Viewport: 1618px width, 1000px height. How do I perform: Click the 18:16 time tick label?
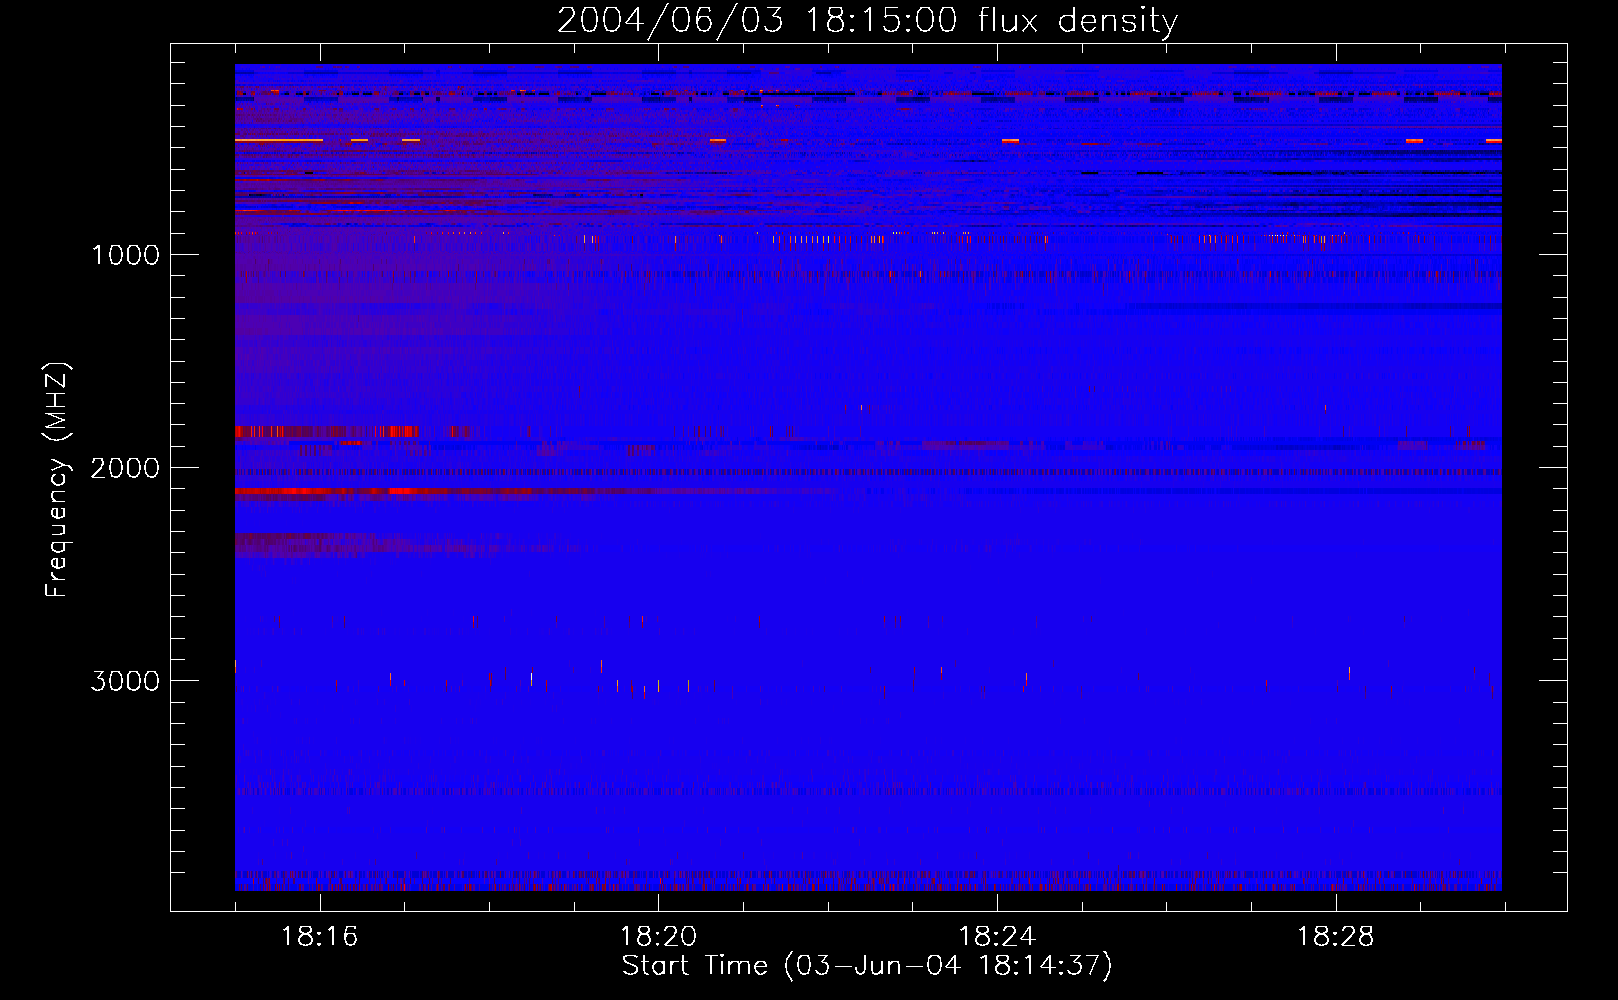320,936
